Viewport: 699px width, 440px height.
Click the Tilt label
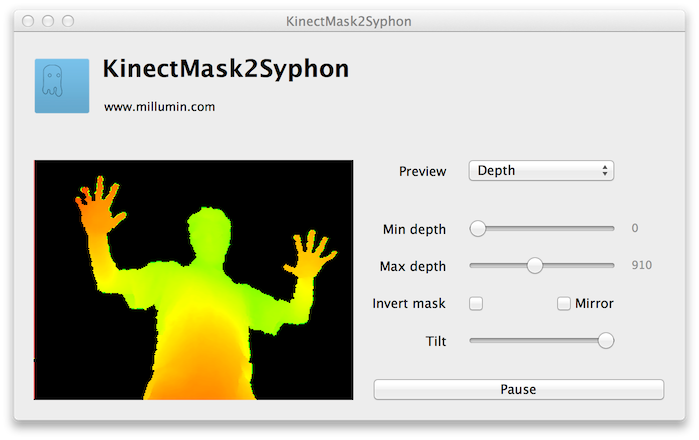436,341
